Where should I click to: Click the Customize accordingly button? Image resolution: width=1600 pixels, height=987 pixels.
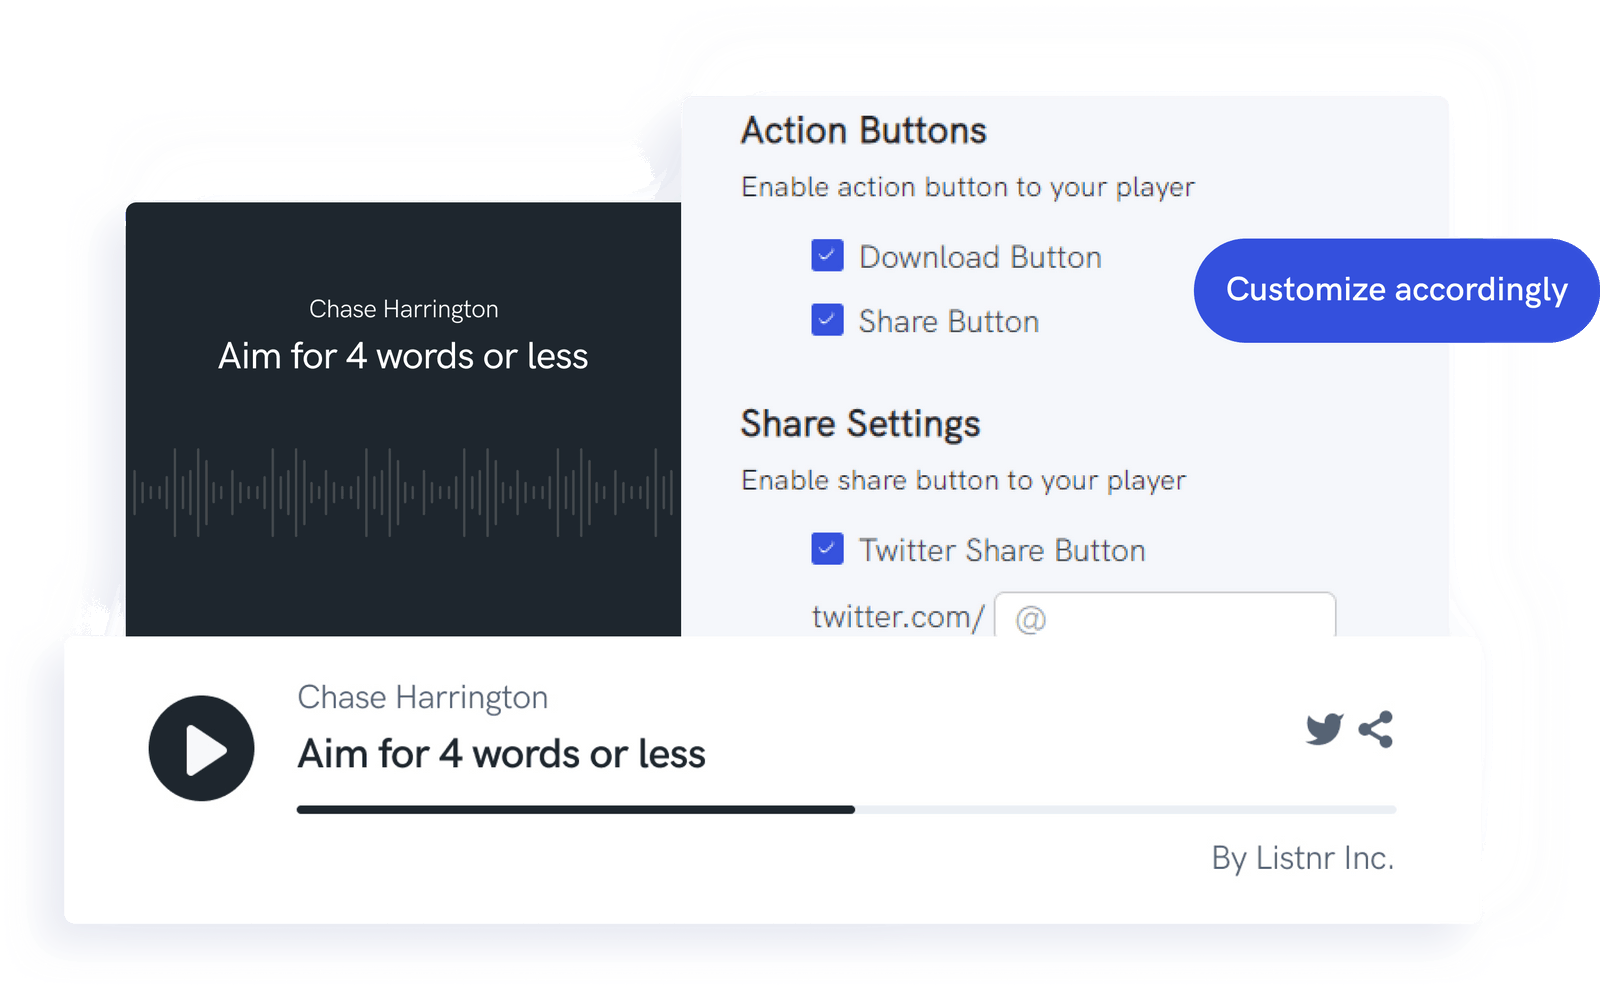[1396, 290]
